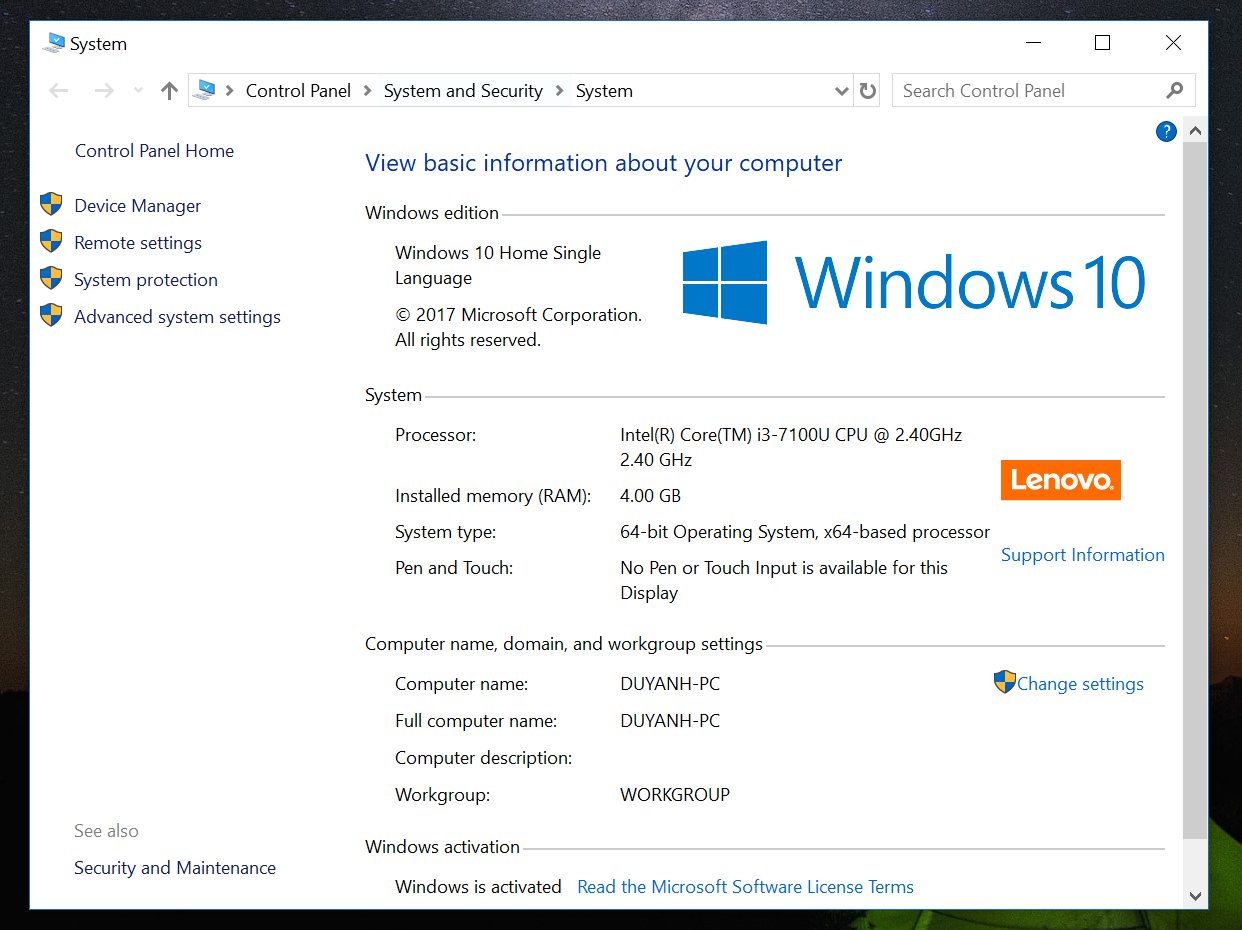This screenshot has width=1242, height=930.
Task: Click Windows 10 Home Single Language text
Action: [x=498, y=266]
